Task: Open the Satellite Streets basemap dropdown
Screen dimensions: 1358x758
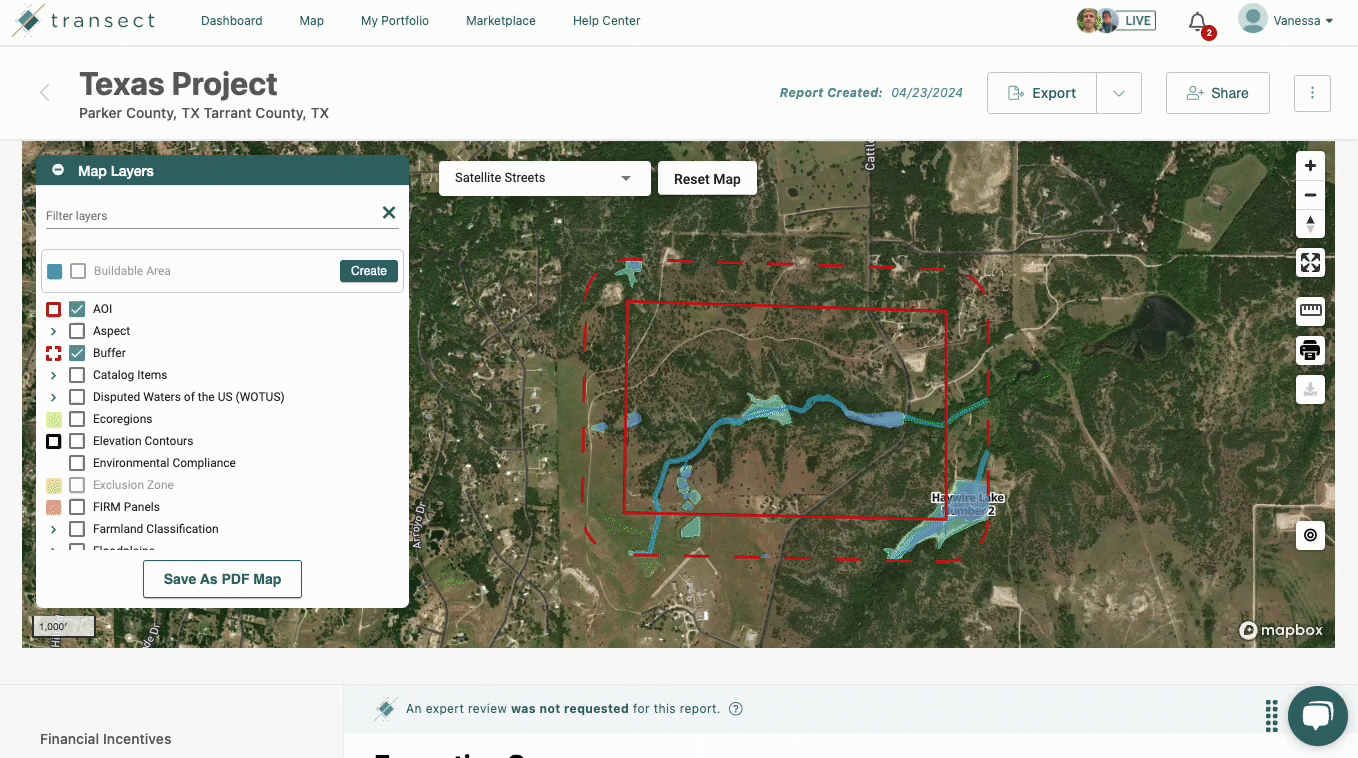Action: point(544,178)
